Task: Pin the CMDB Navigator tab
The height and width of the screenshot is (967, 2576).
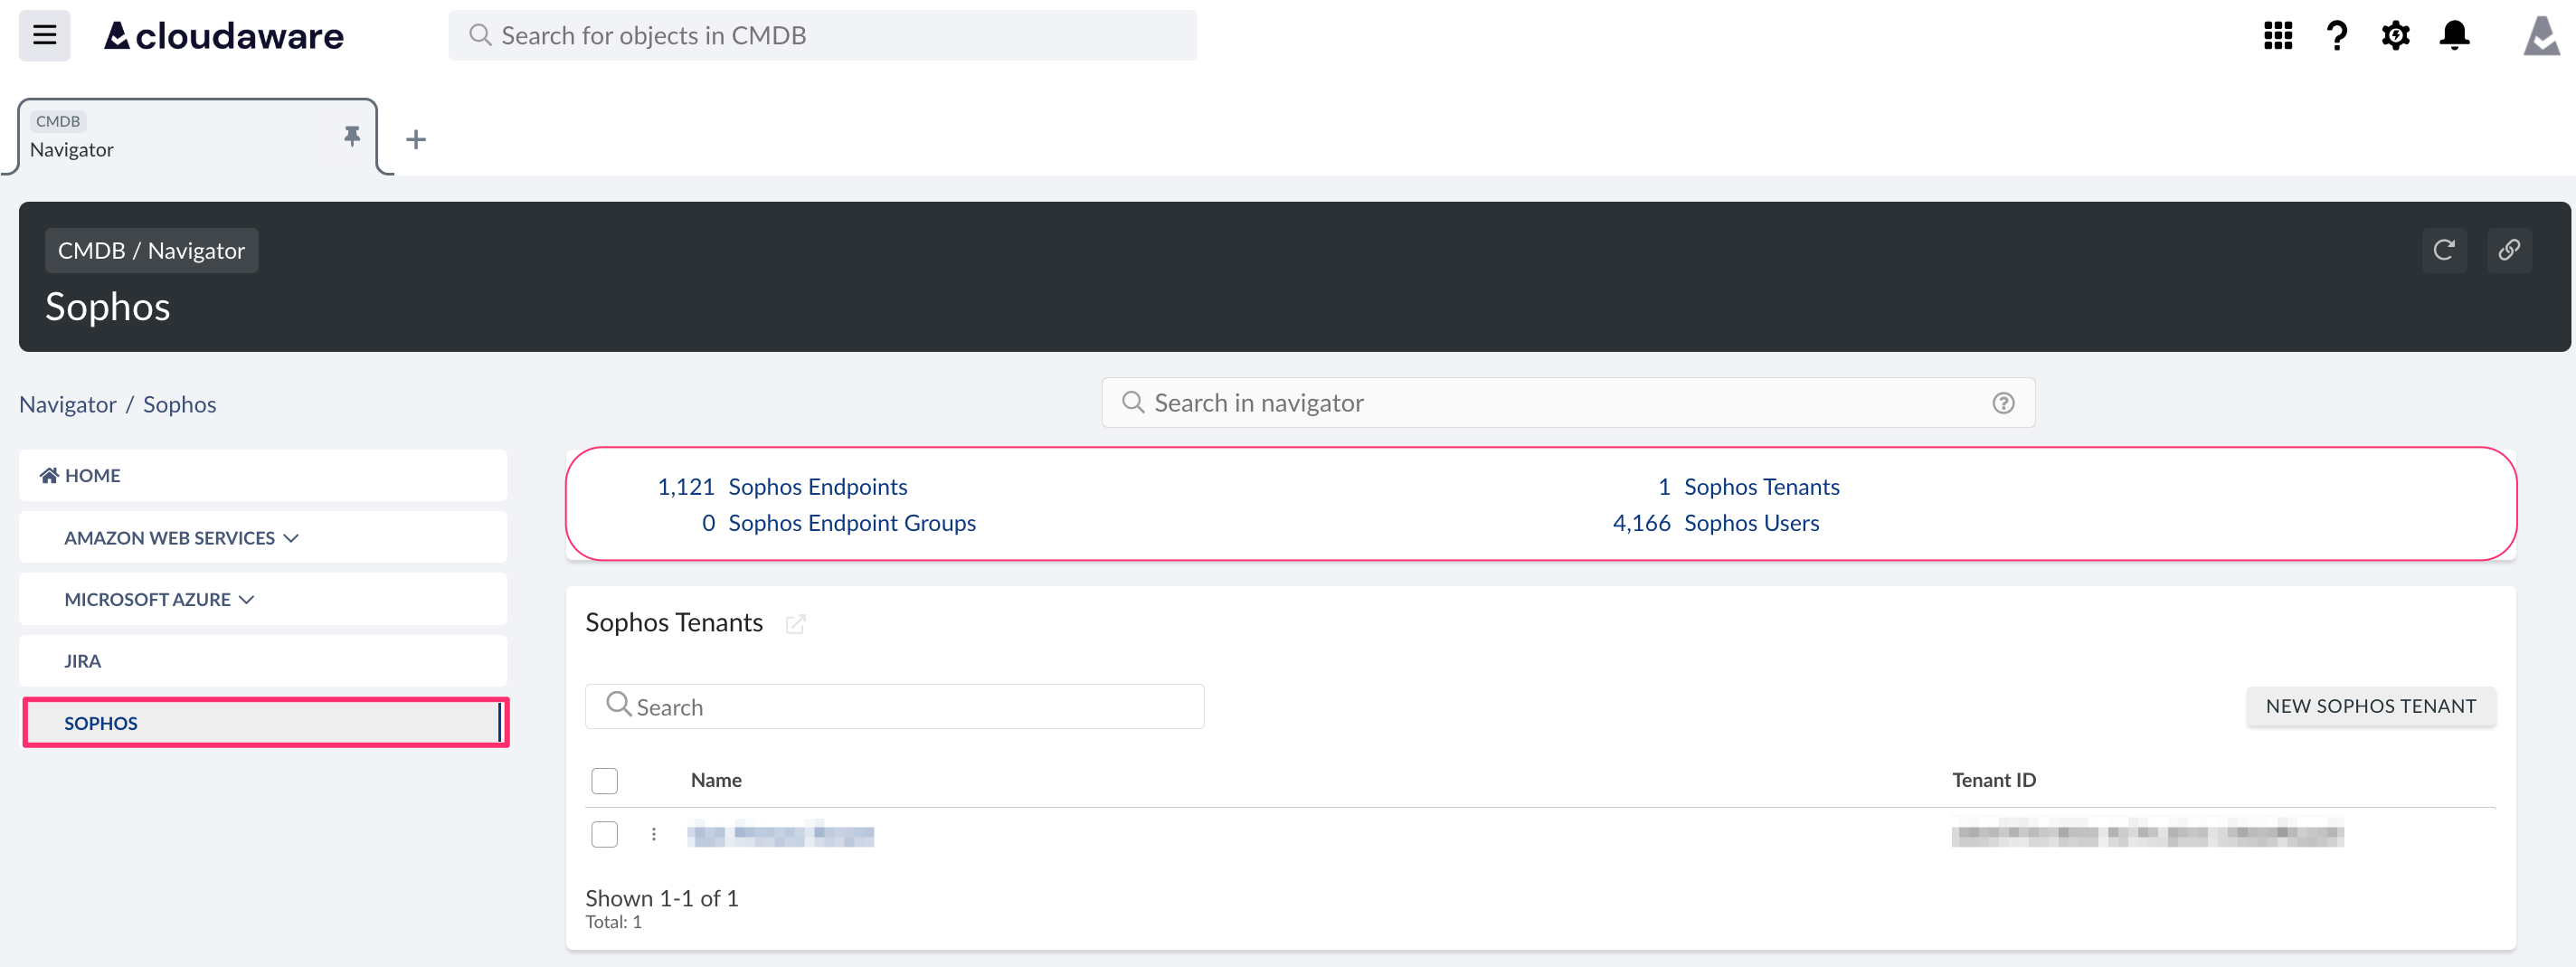Action: coord(352,136)
